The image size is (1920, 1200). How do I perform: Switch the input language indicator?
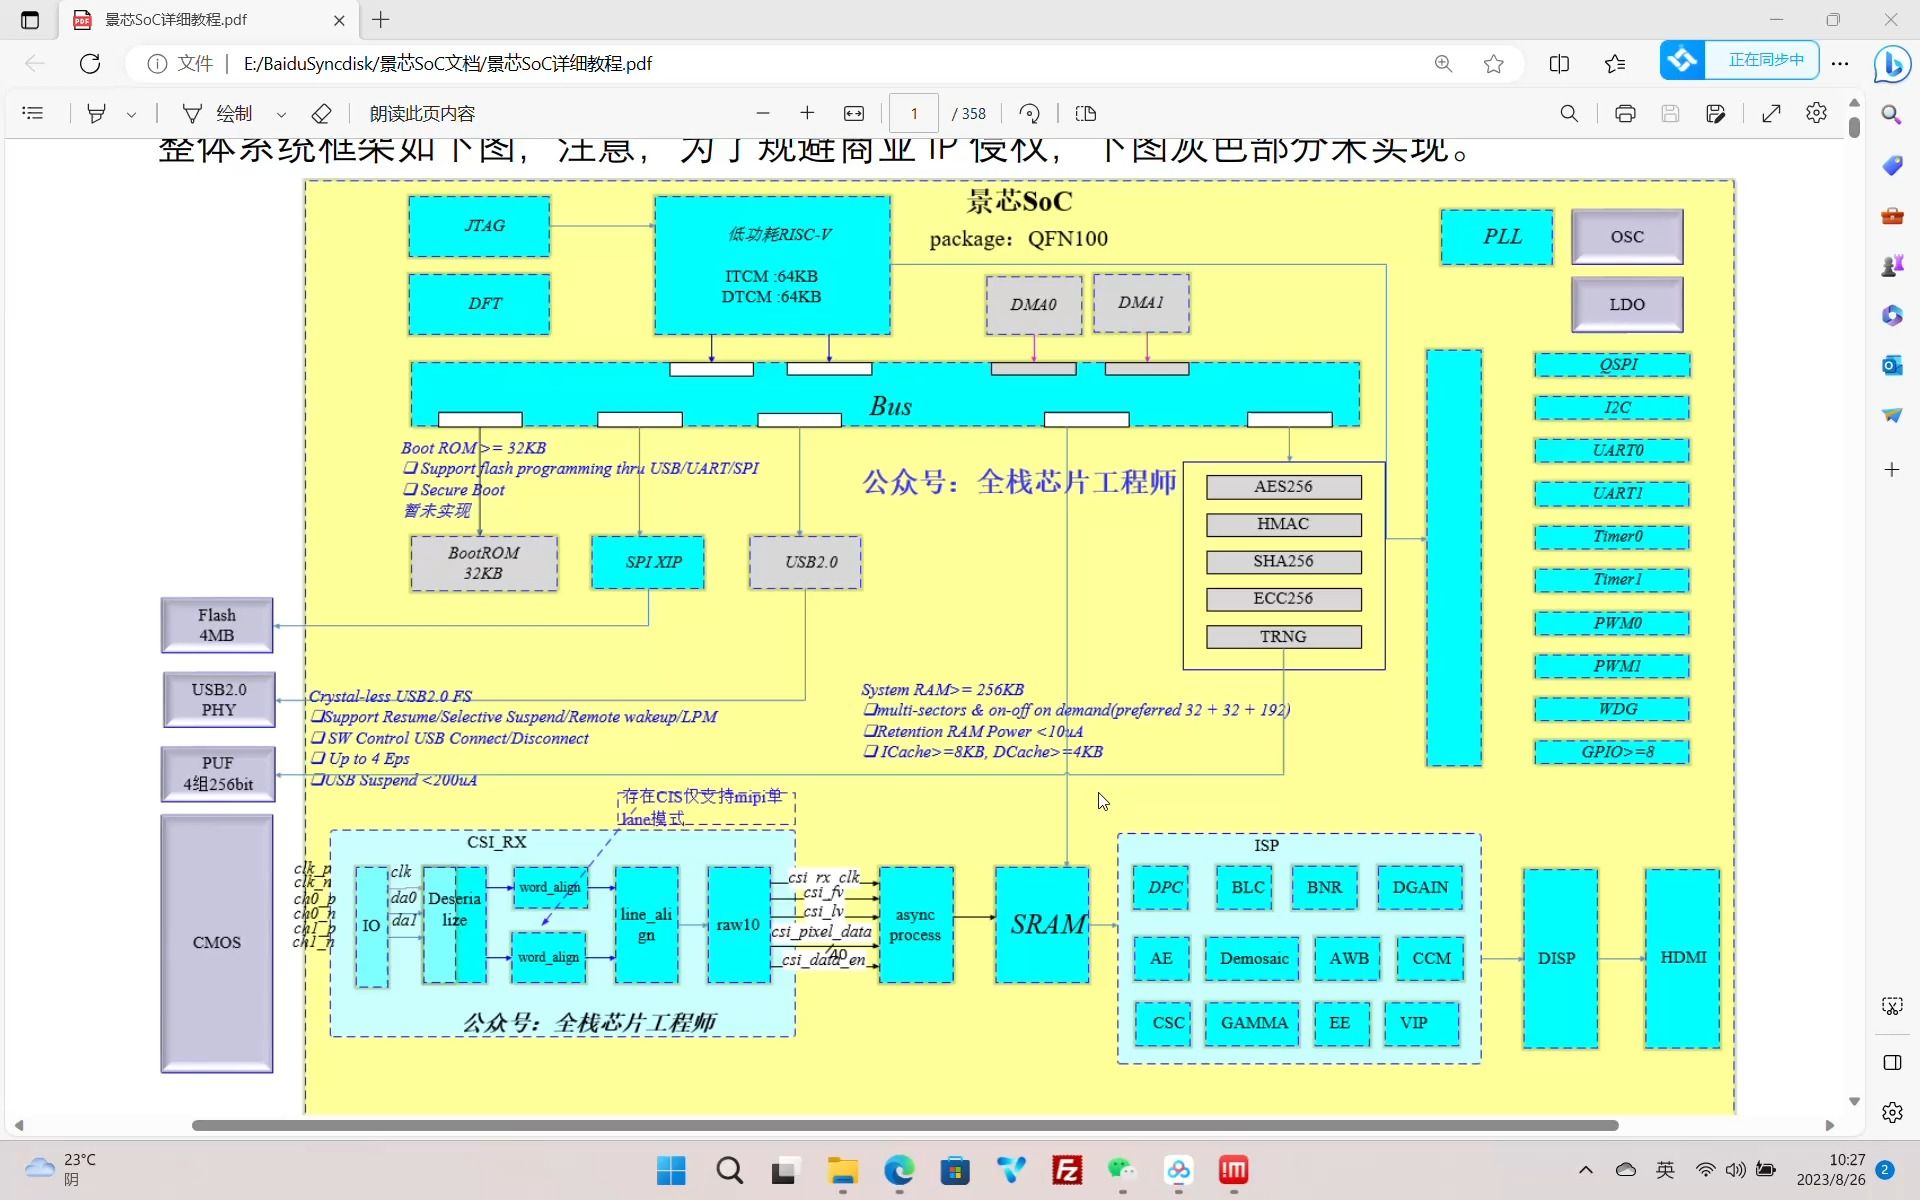click(1665, 1170)
